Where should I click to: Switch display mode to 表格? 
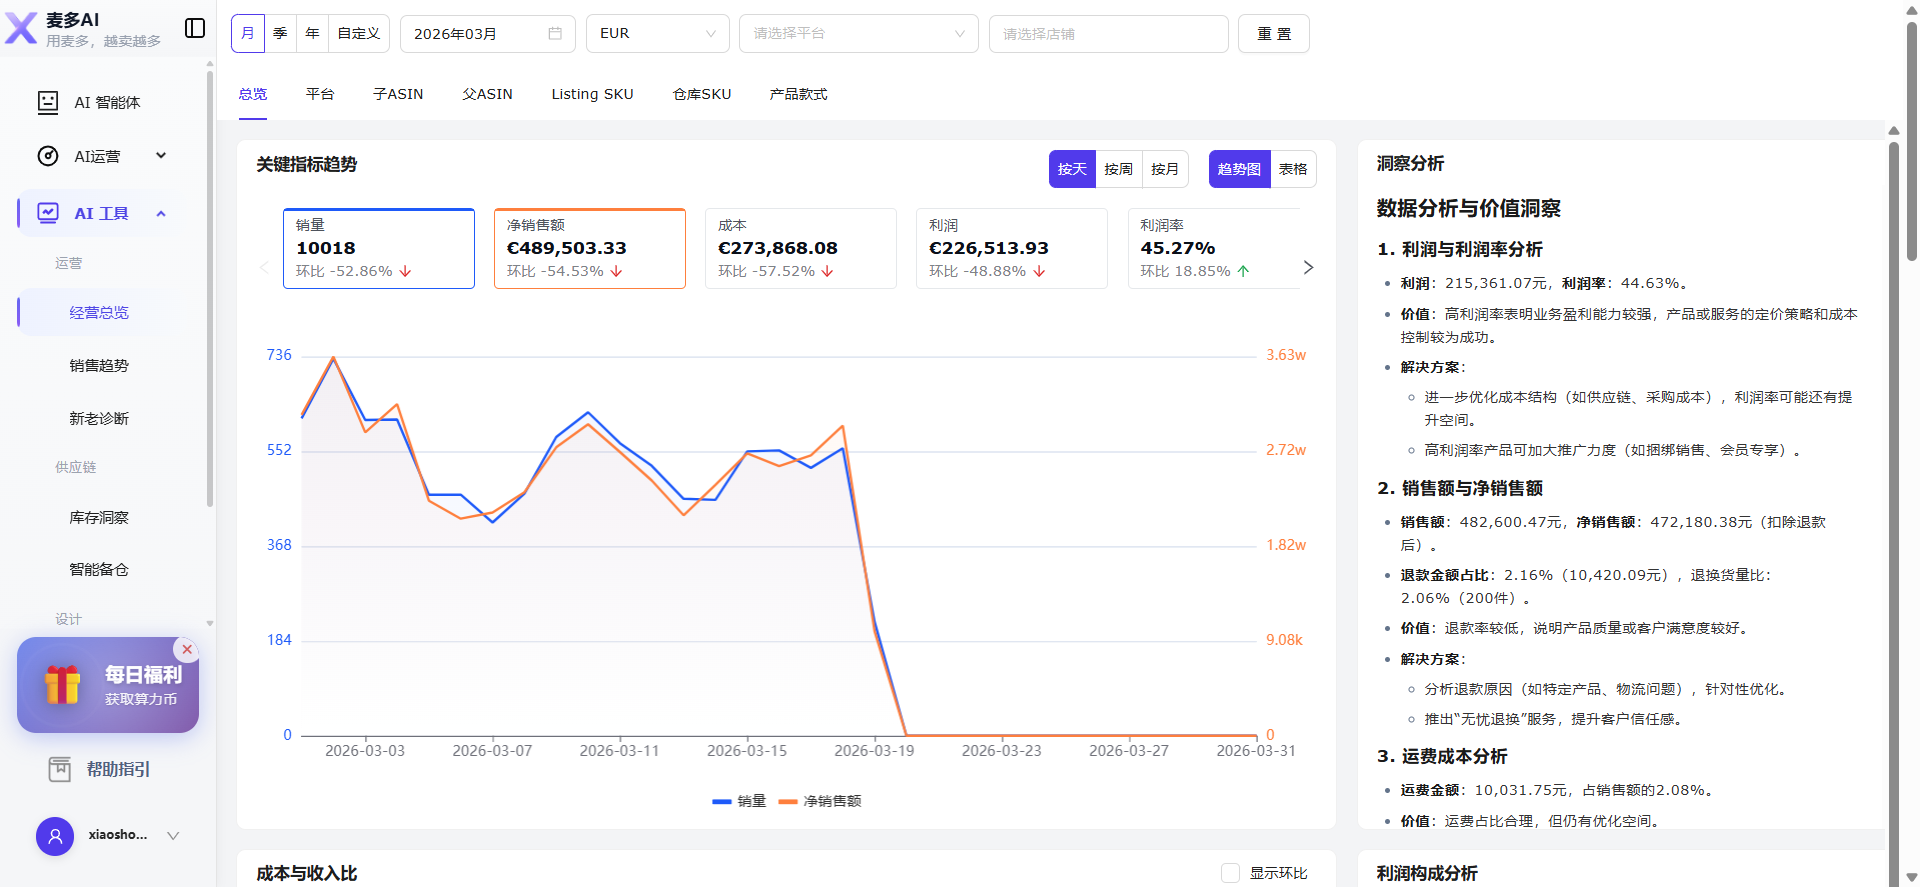[1292, 169]
